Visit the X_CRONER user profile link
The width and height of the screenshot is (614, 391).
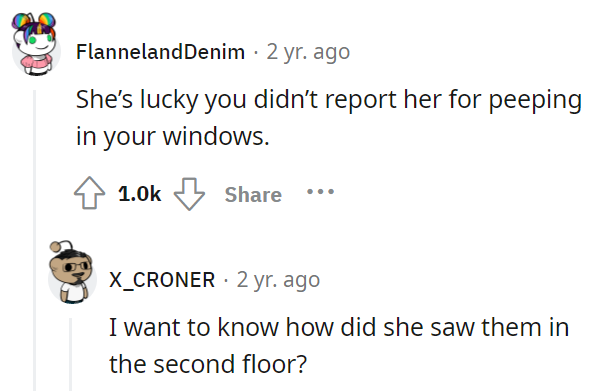(x=162, y=280)
